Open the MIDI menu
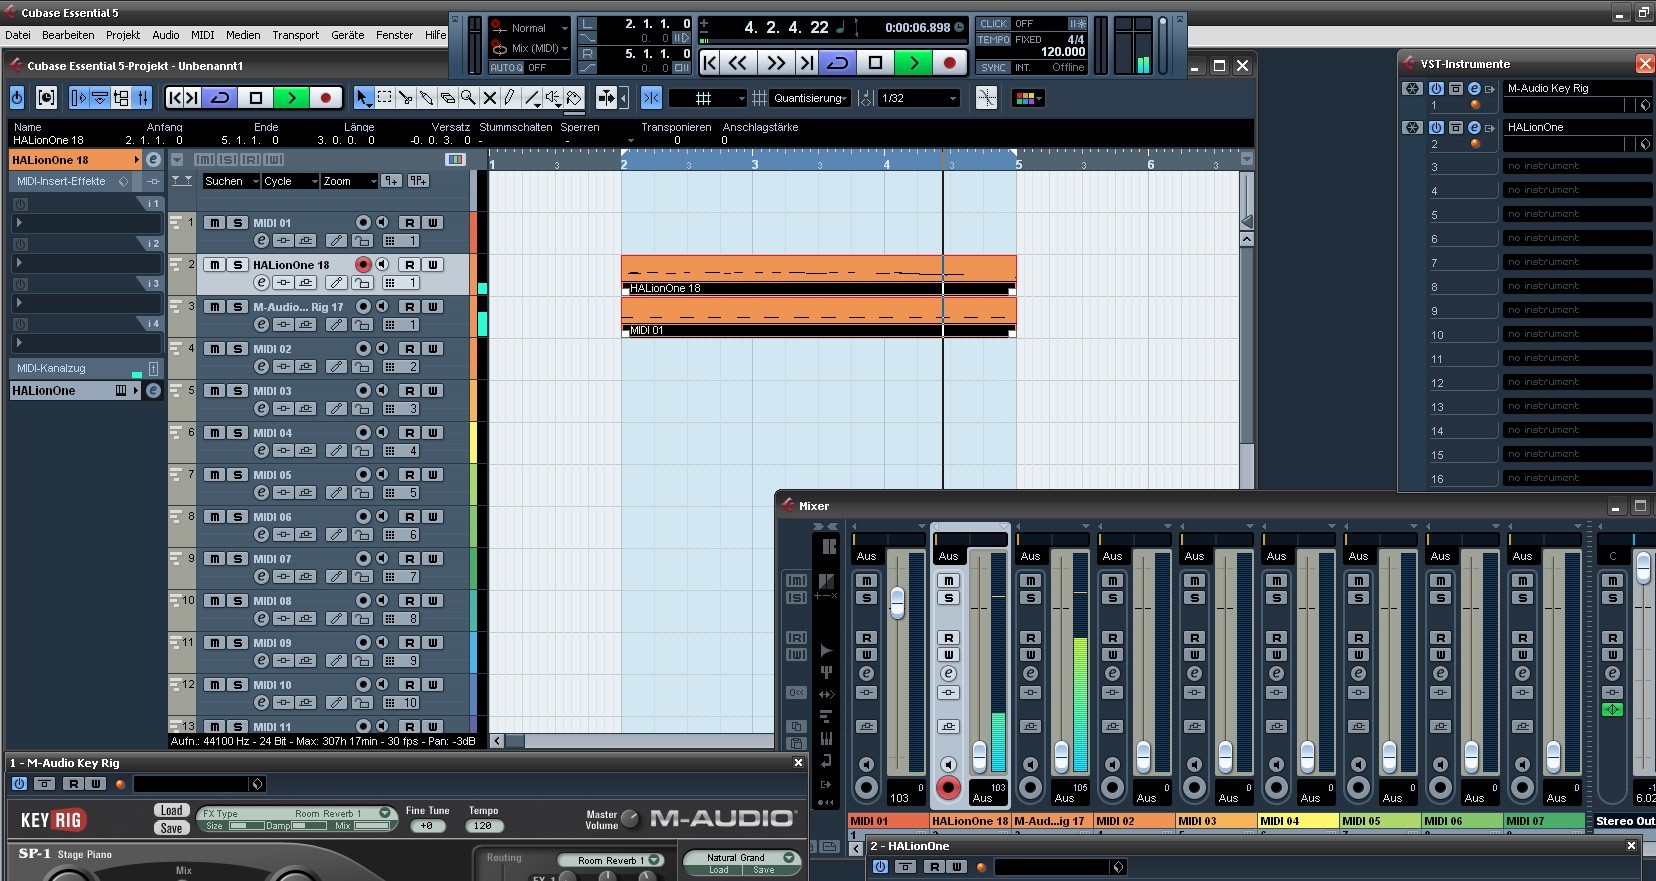 coord(203,35)
